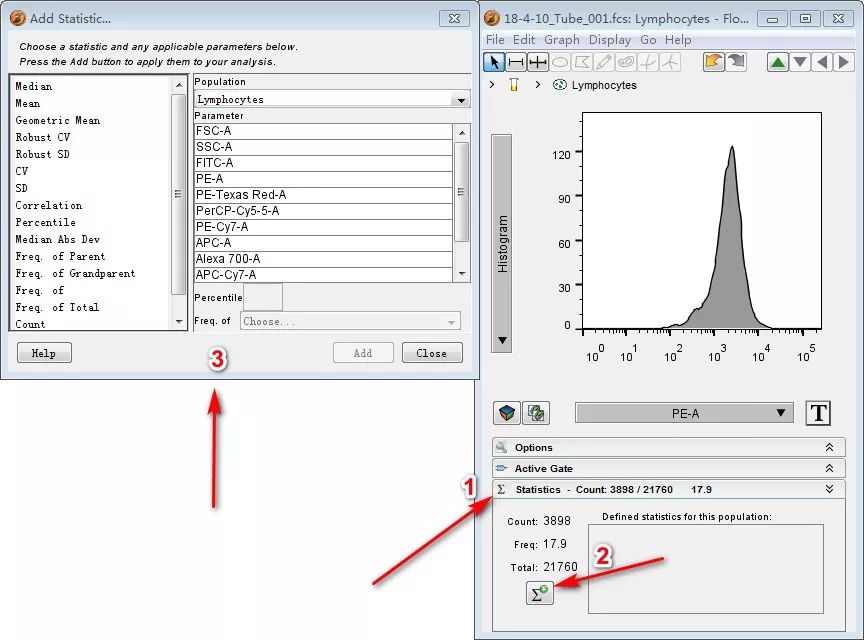
Task: Go to parent population with green up arrow
Action: click(777, 62)
